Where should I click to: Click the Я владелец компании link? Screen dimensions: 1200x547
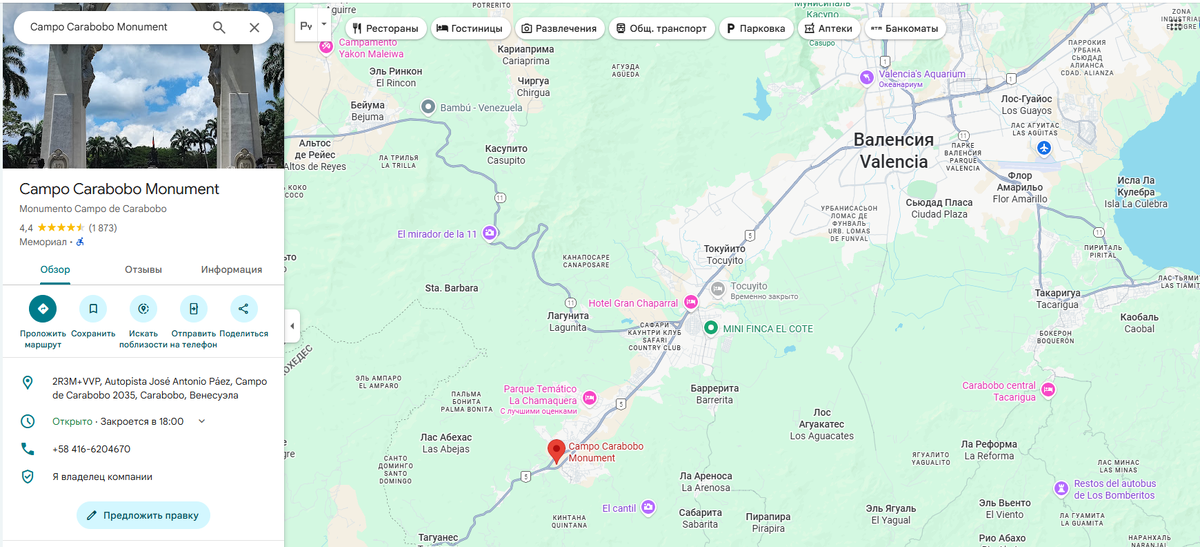(102, 477)
